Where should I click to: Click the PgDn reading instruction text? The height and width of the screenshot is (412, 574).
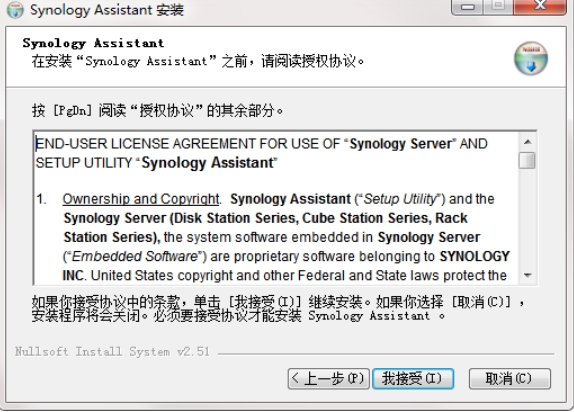pyautogui.click(x=157, y=110)
